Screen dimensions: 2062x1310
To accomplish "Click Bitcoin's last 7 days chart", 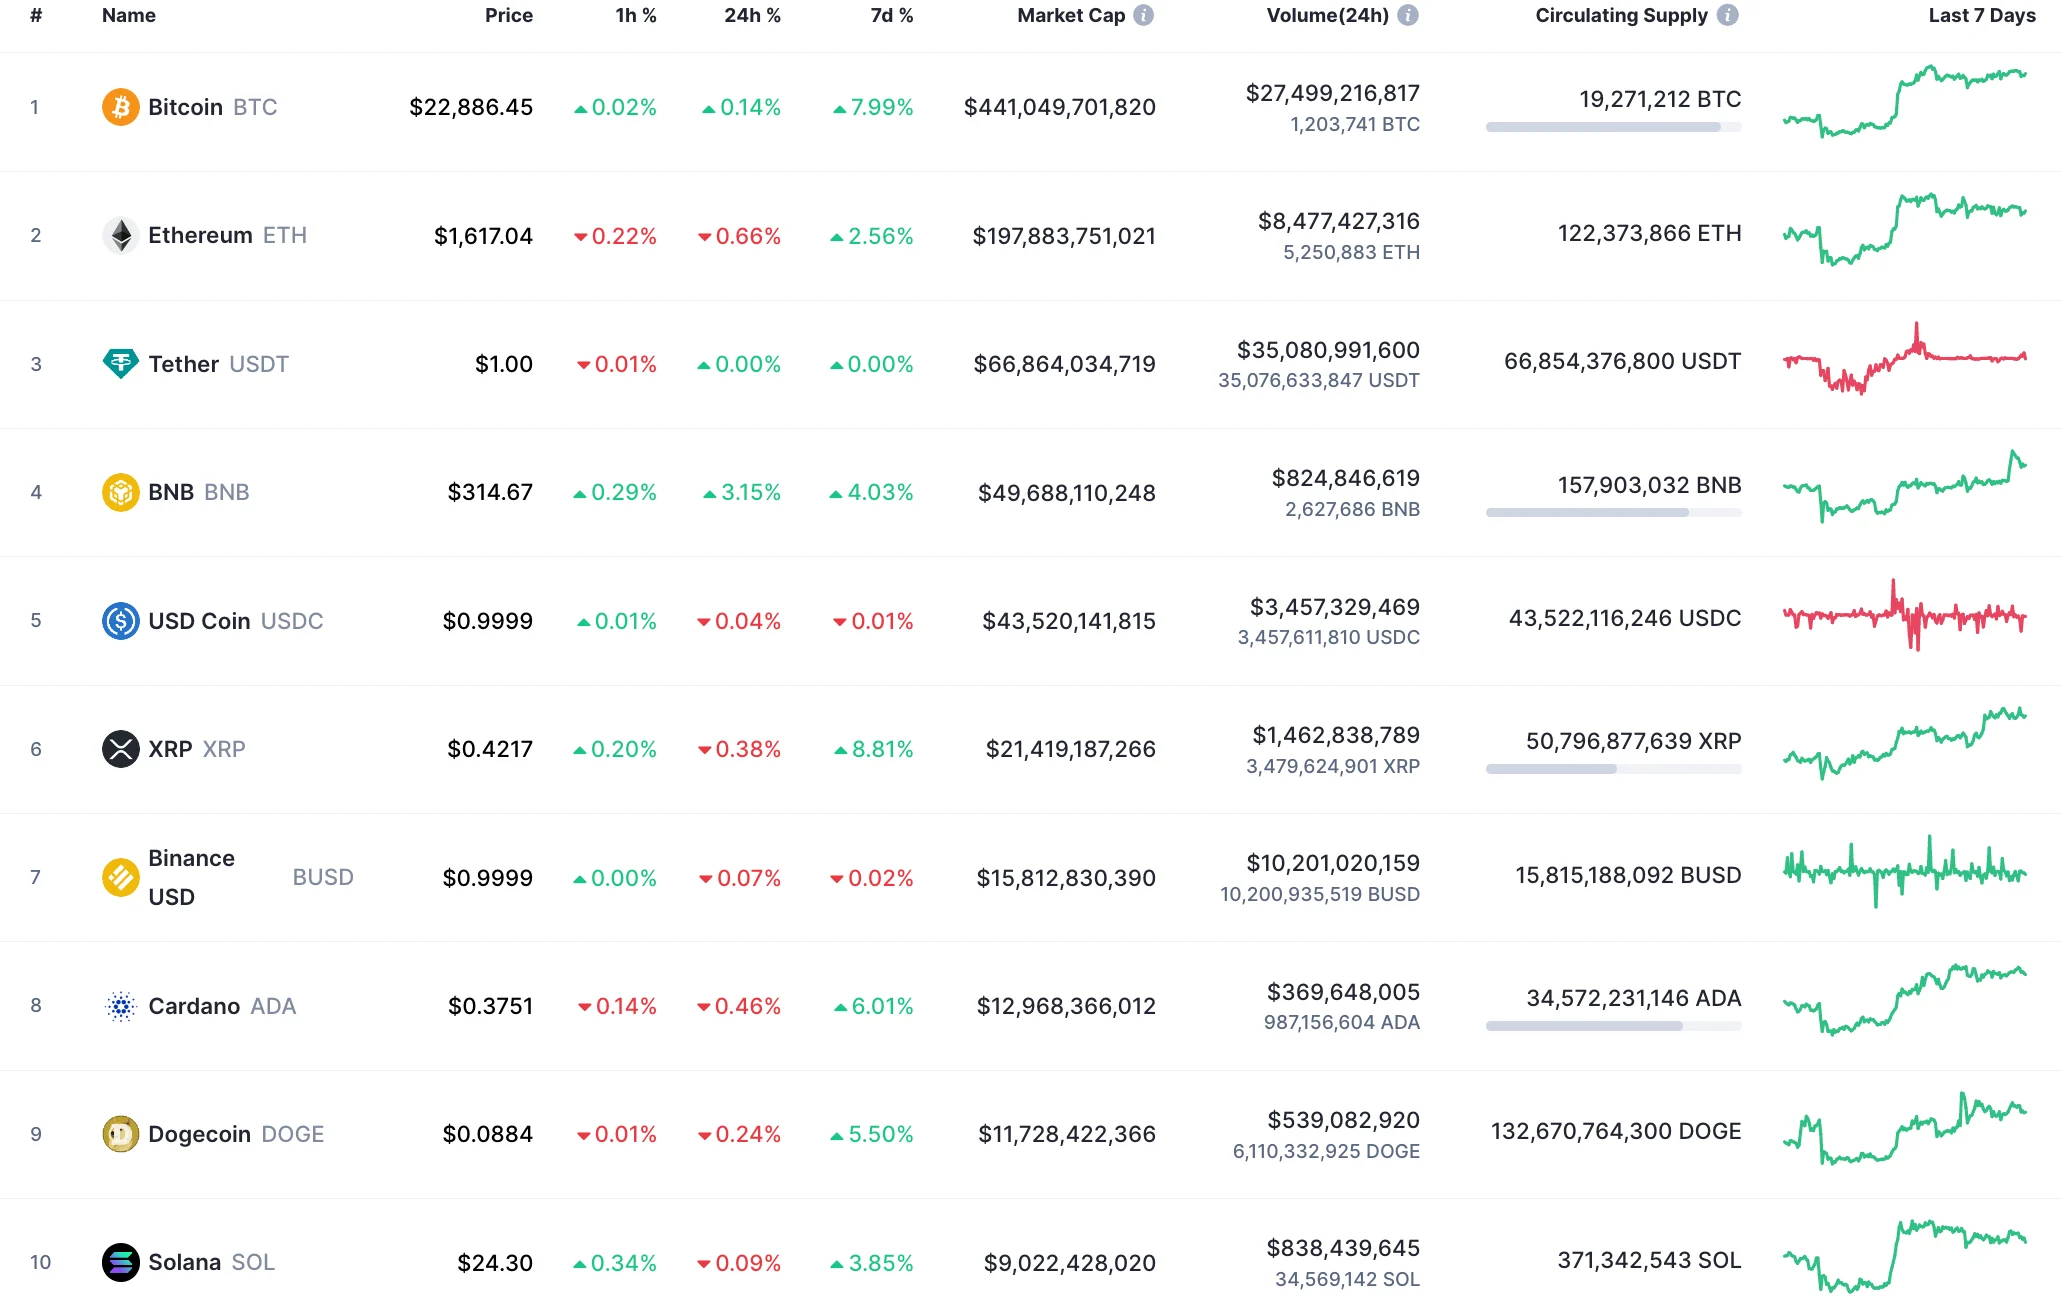I will pyautogui.click(x=1906, y=107).
